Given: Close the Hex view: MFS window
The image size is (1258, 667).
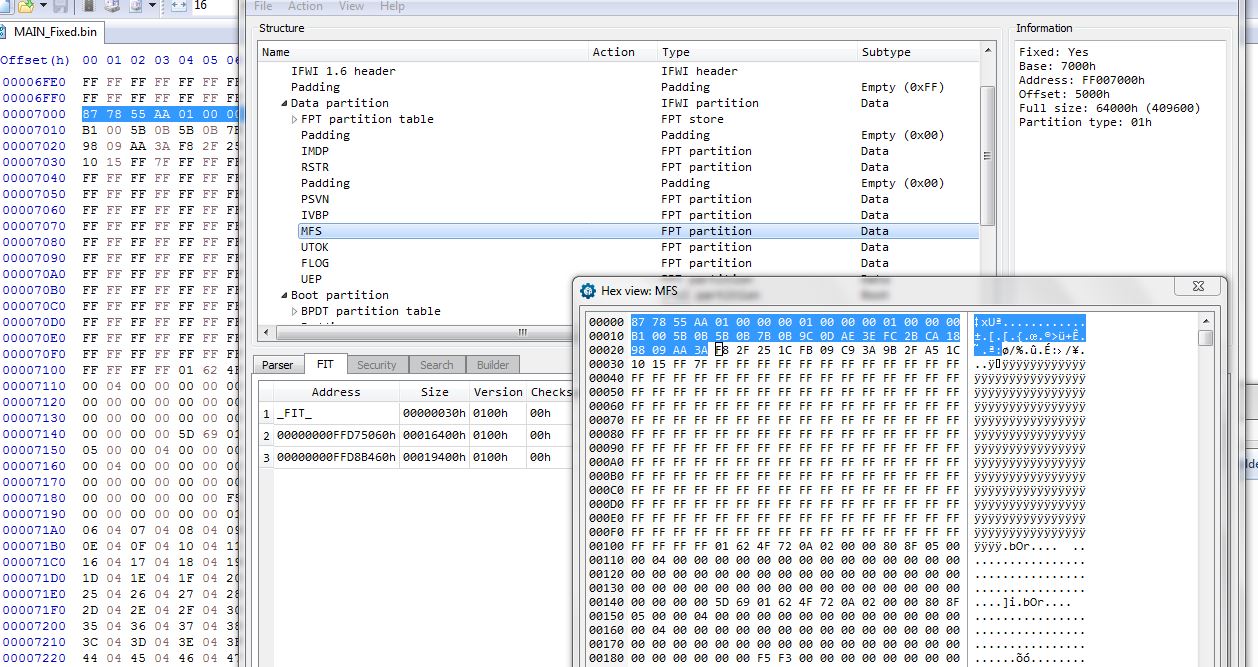Looking at the screenshot, I should pyautogui.click(x=1196, y=287).
